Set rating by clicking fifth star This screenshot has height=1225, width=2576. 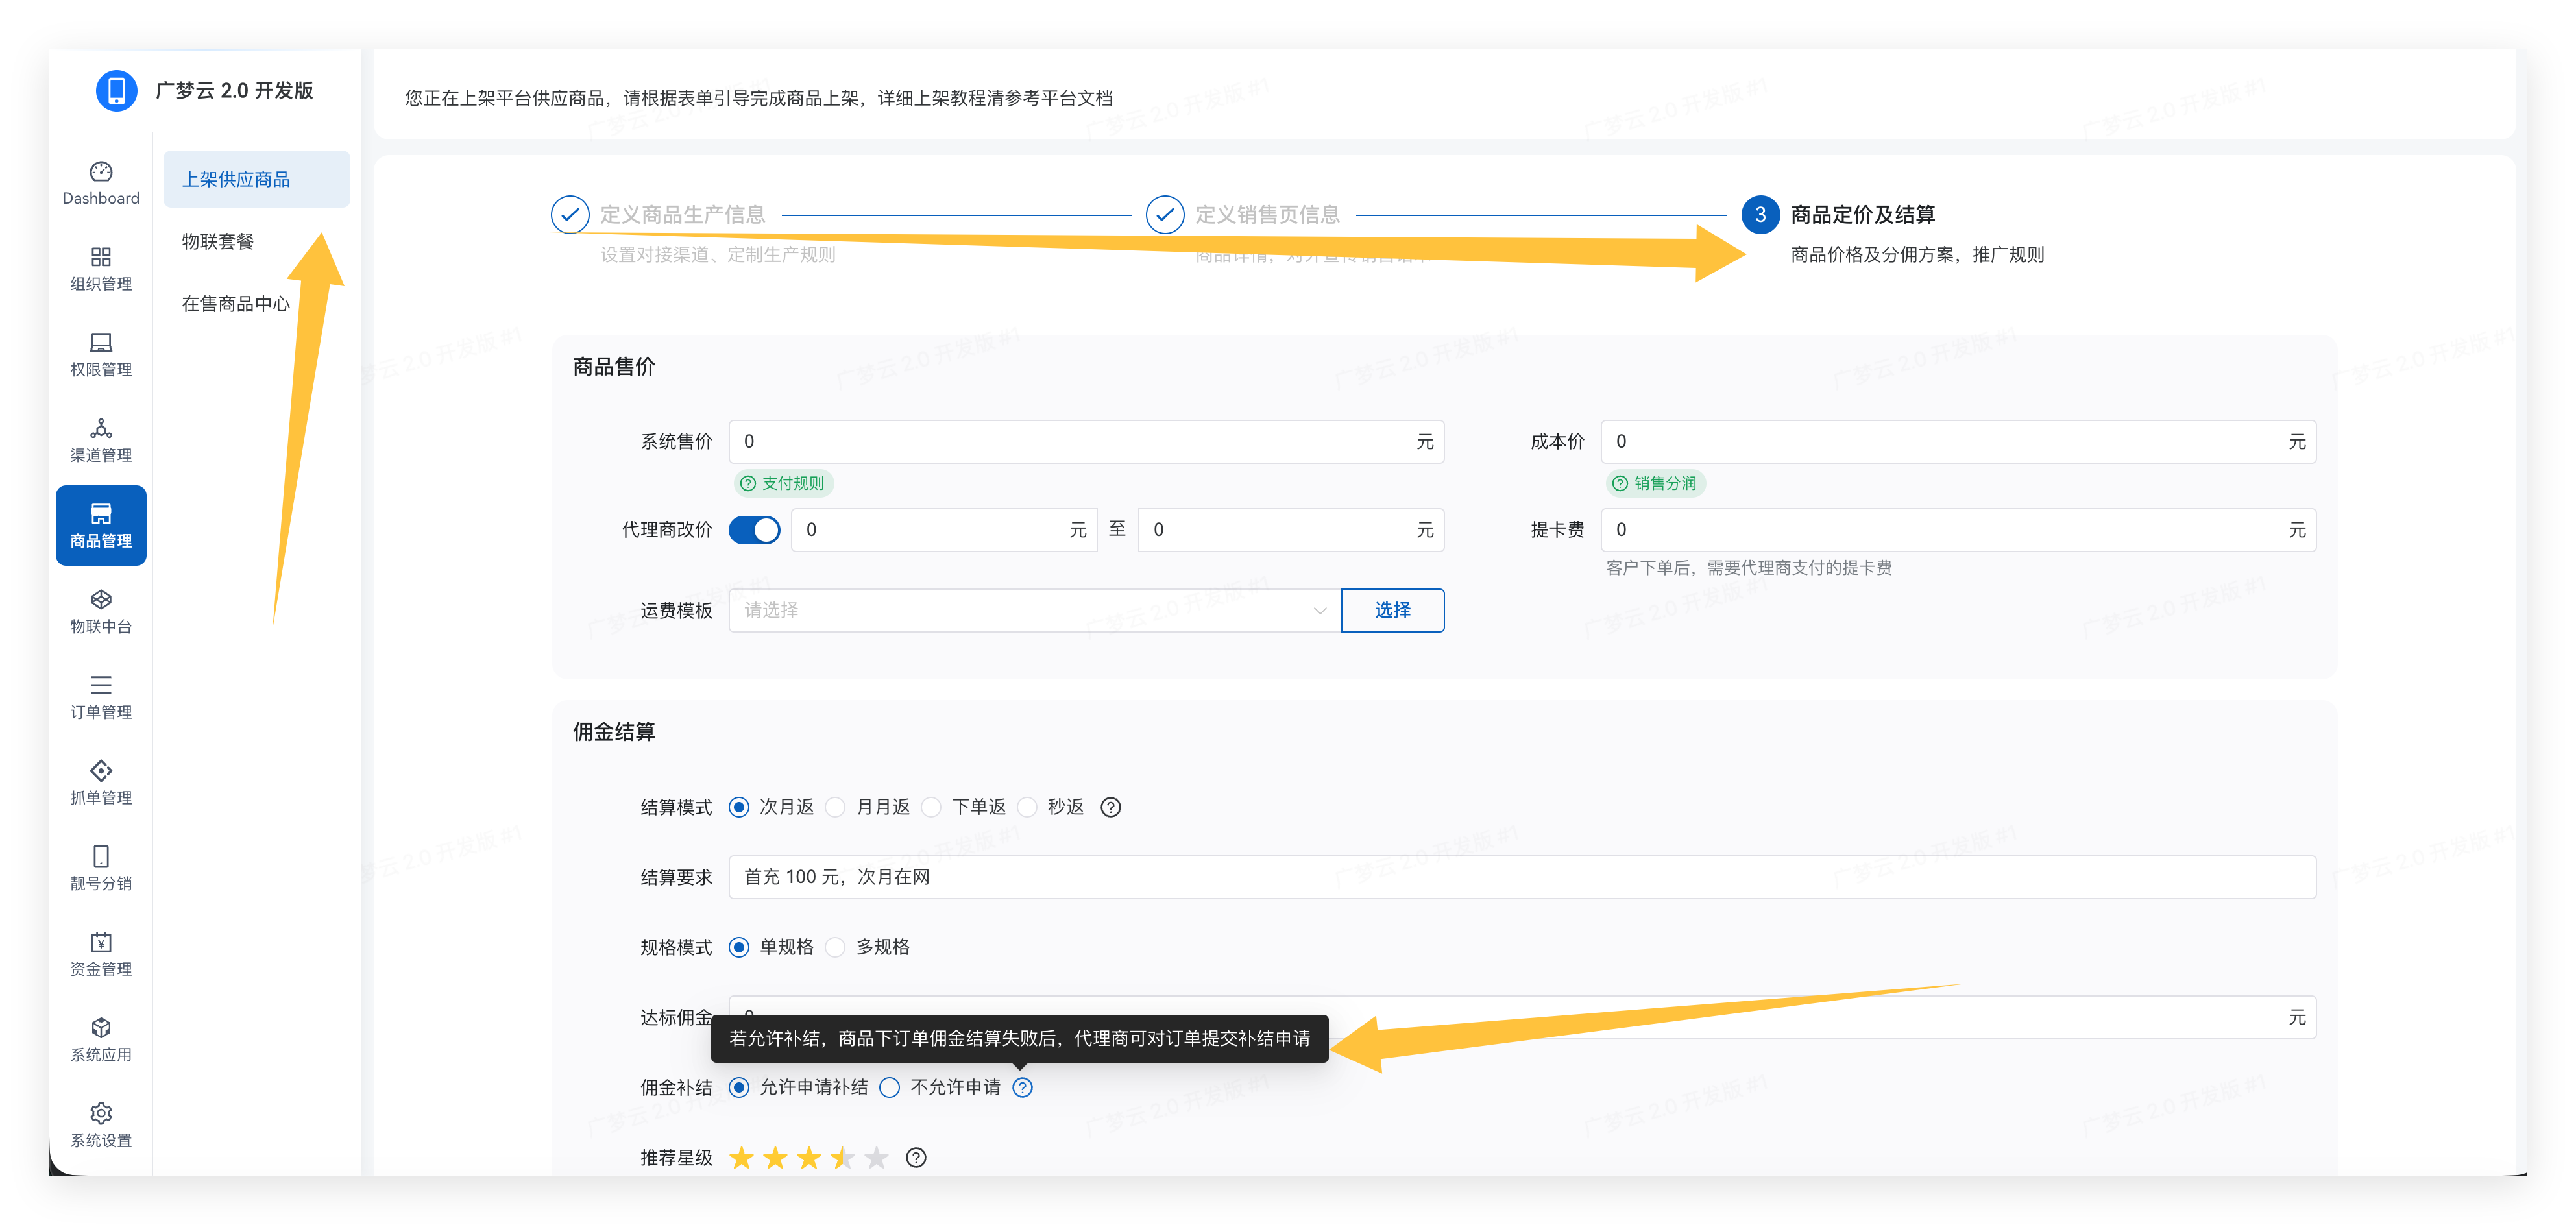point(876,1158)
